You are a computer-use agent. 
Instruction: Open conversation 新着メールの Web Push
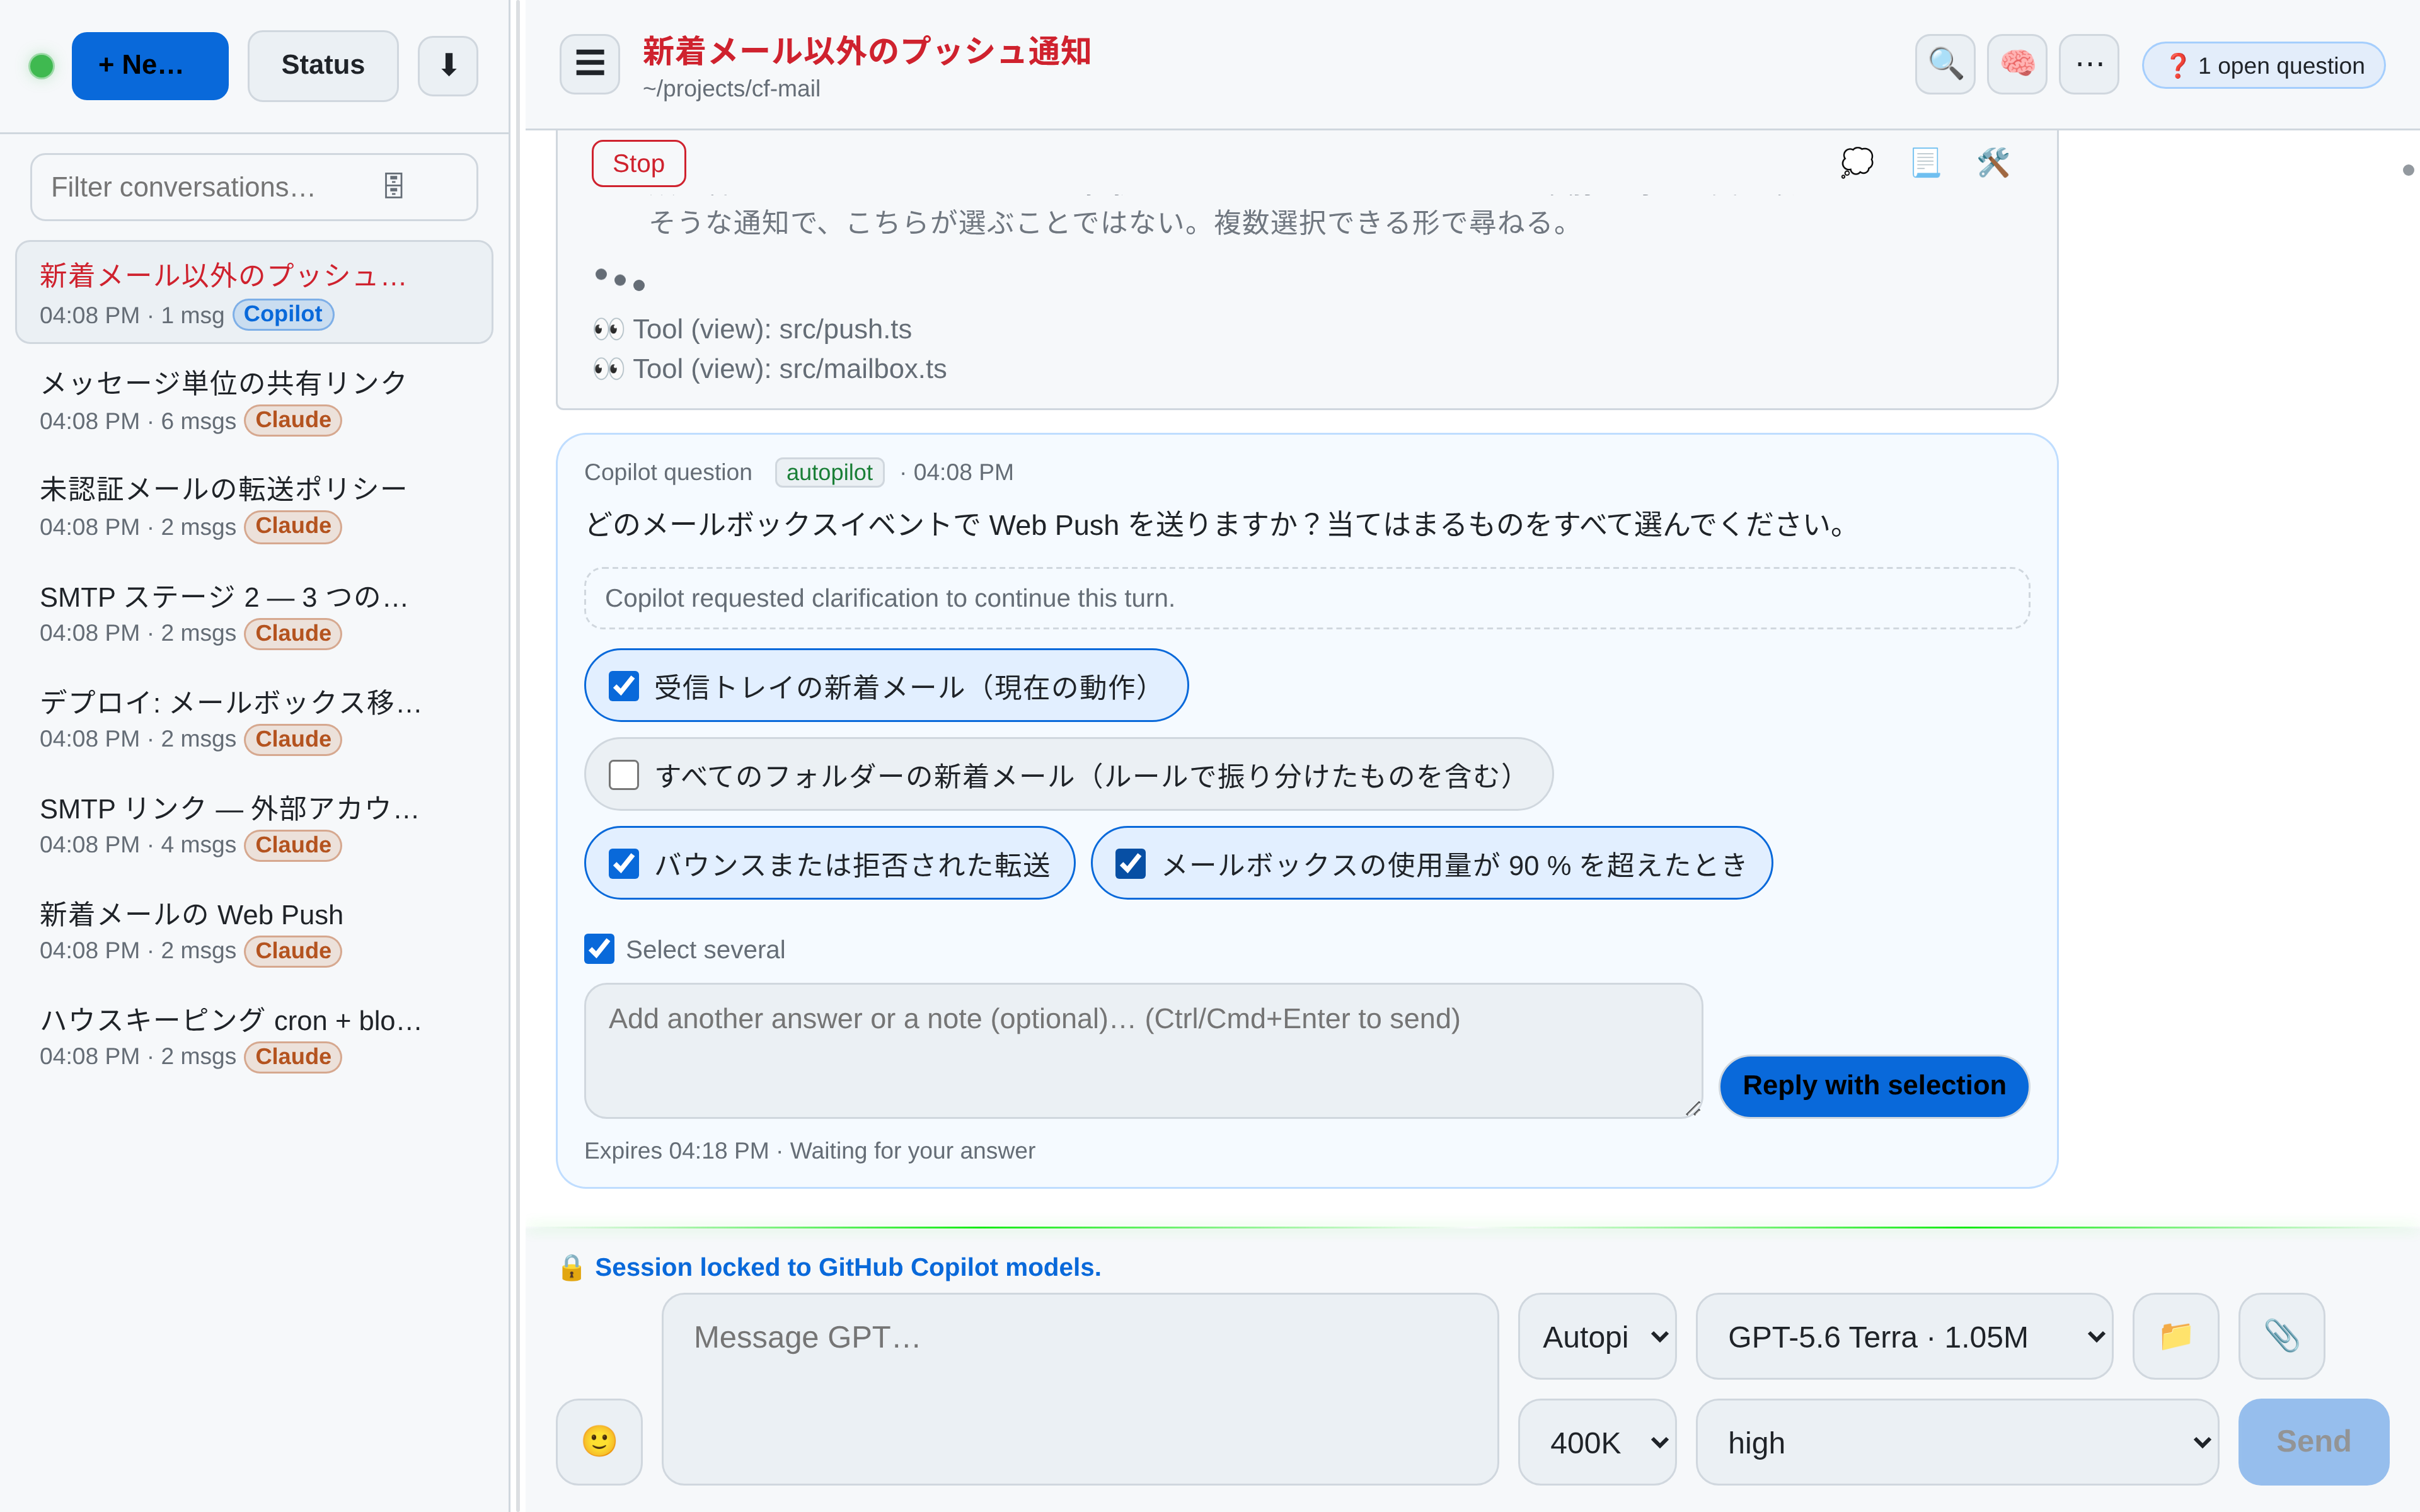(254, 931)
